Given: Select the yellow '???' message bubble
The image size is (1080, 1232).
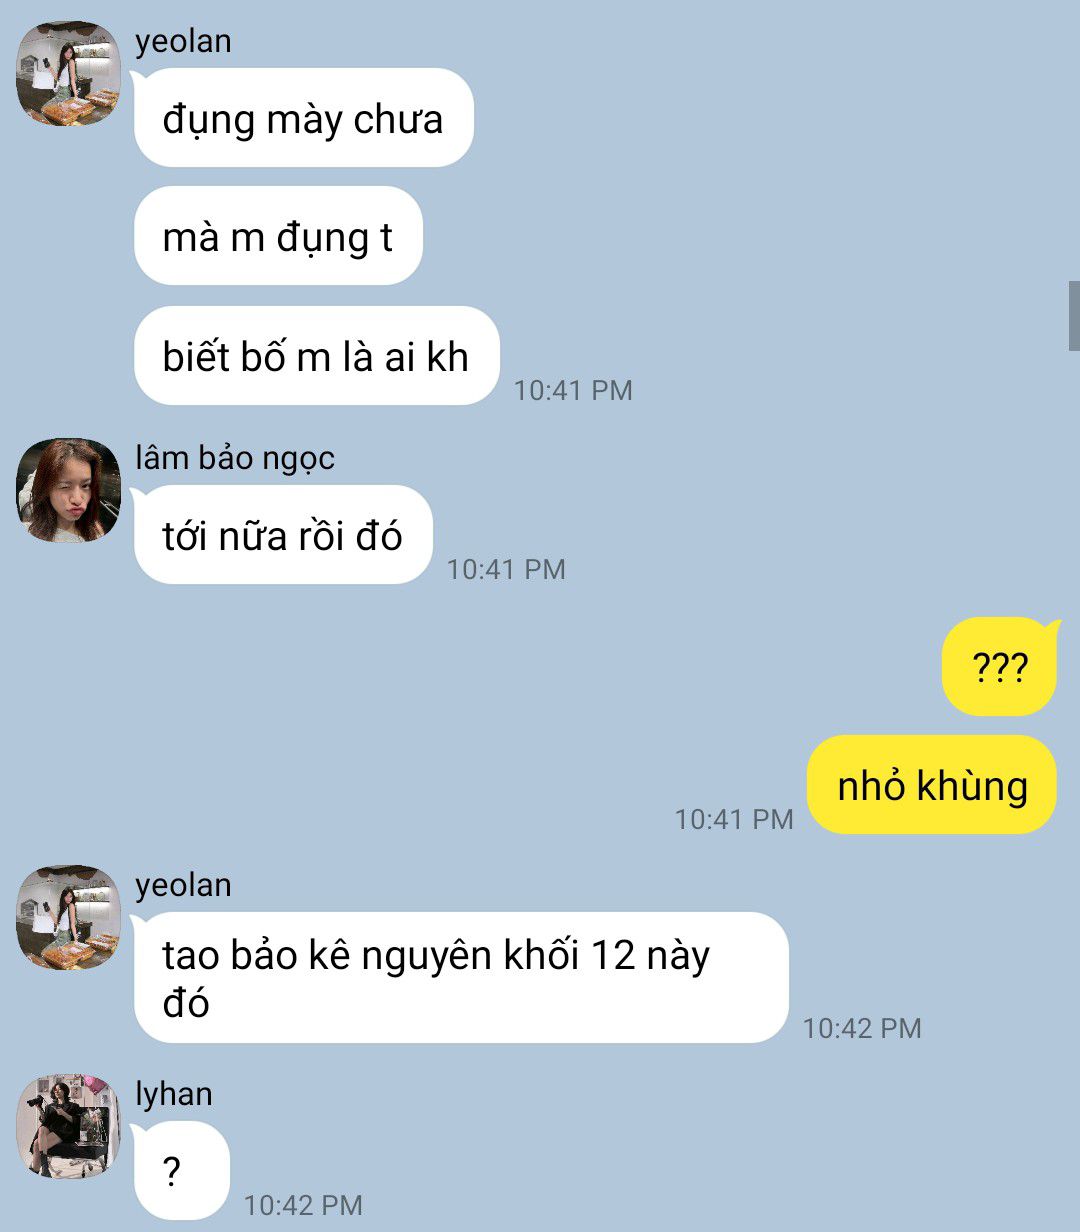Looking at the screenshot, I should tap(999, 666).
